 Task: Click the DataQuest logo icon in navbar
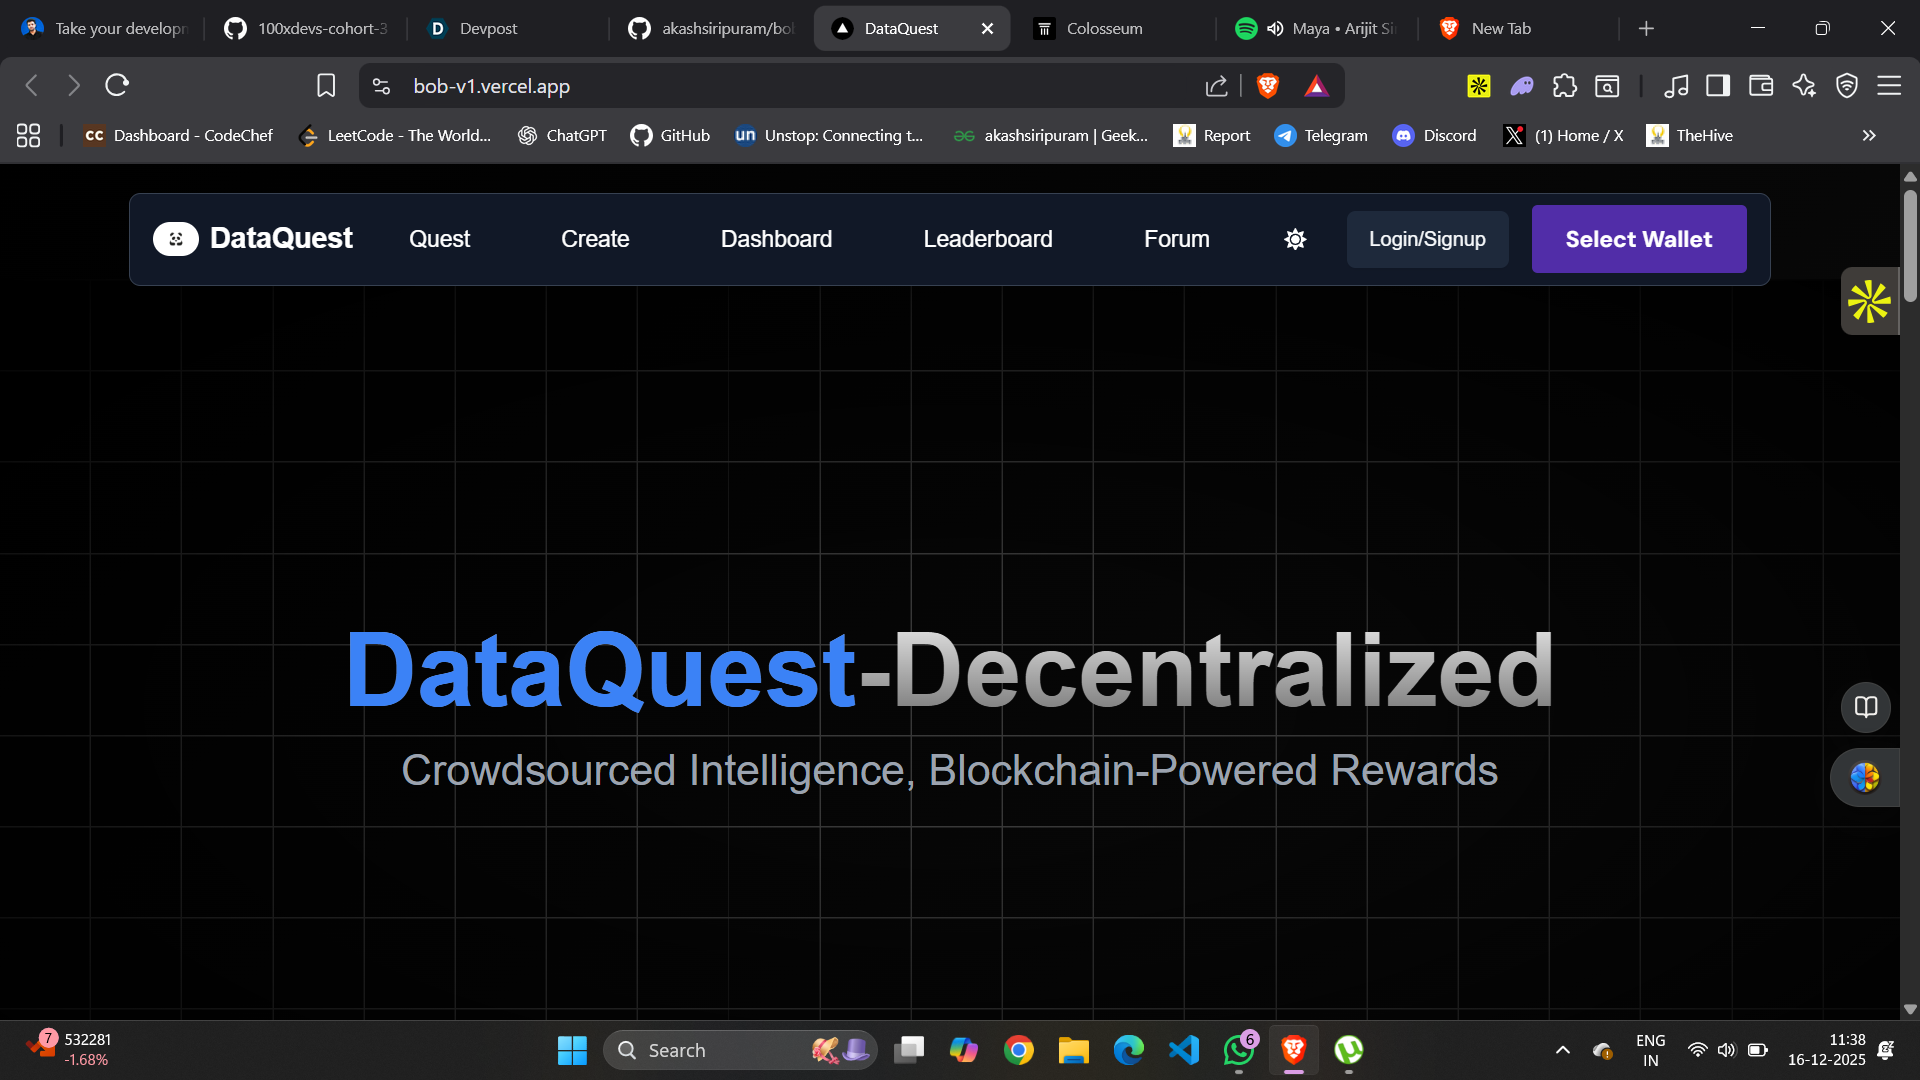176,239
